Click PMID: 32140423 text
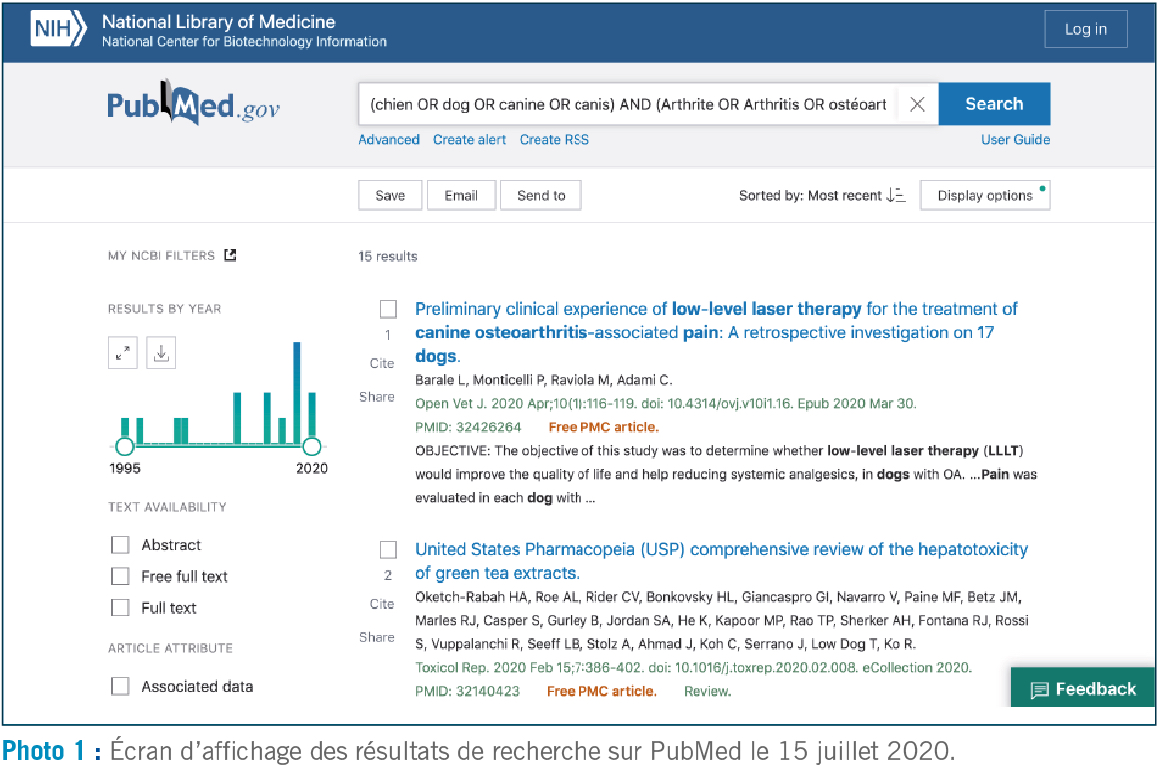Screen dimensions: 1160x765 [467, 691]
